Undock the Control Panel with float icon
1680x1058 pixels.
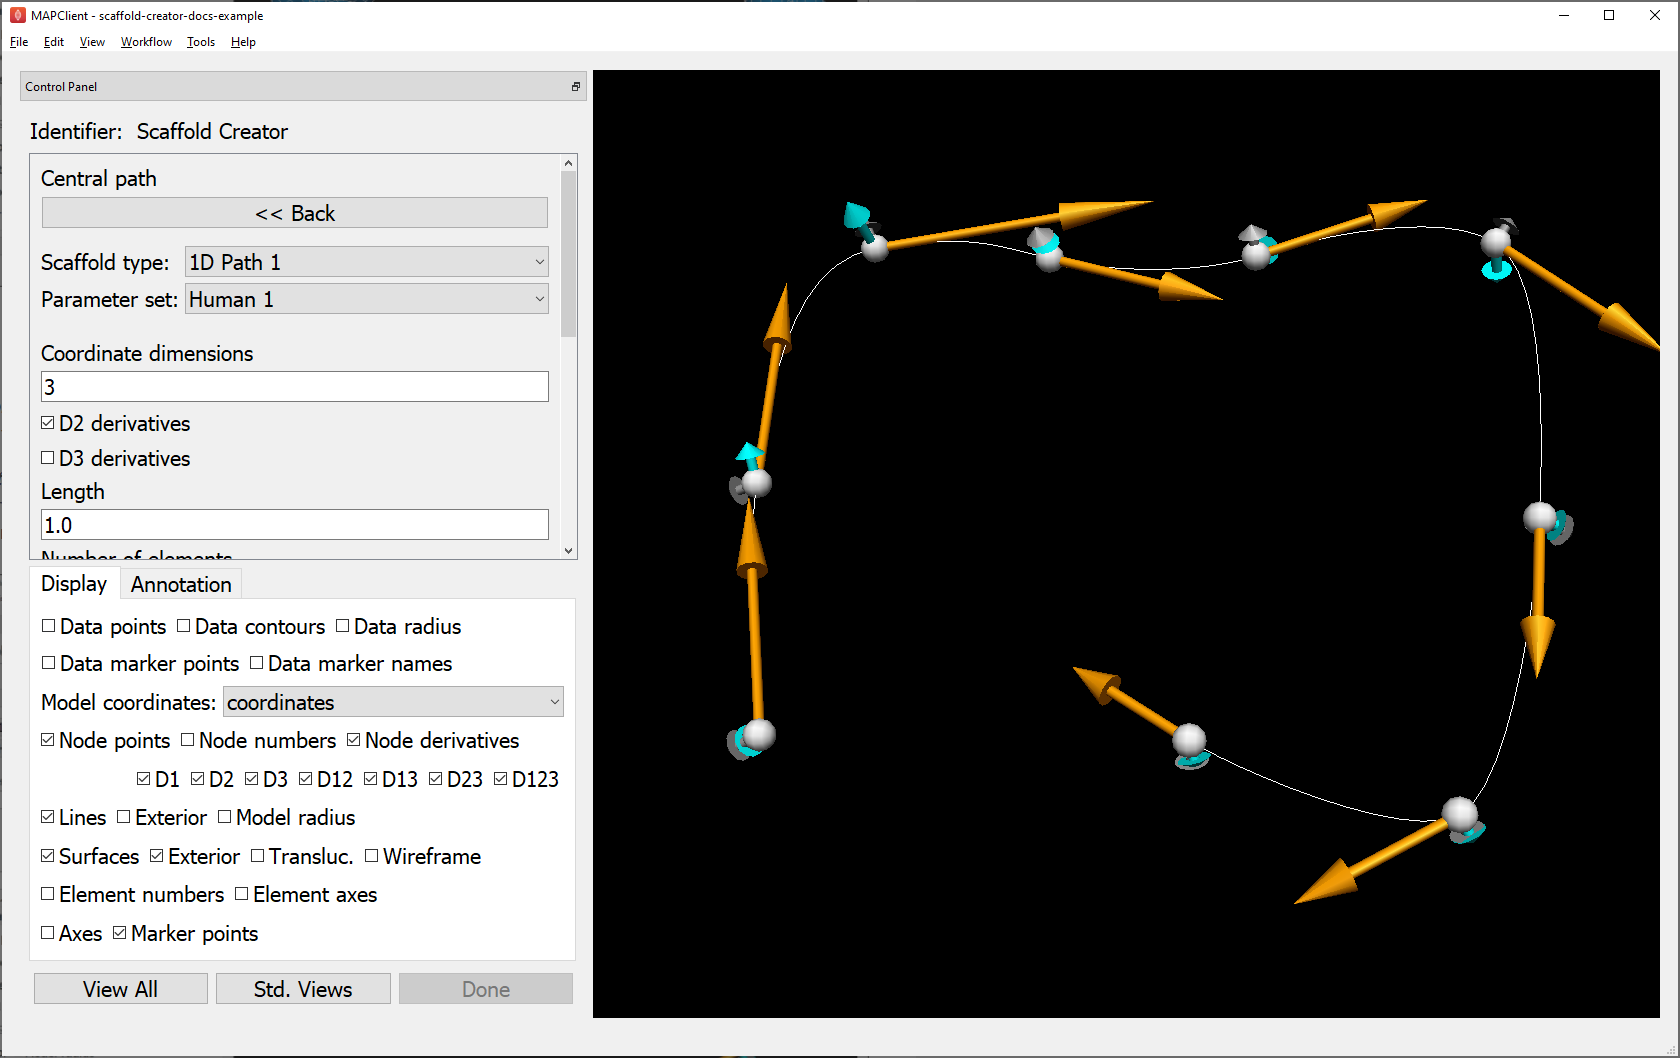click(576, 87)
